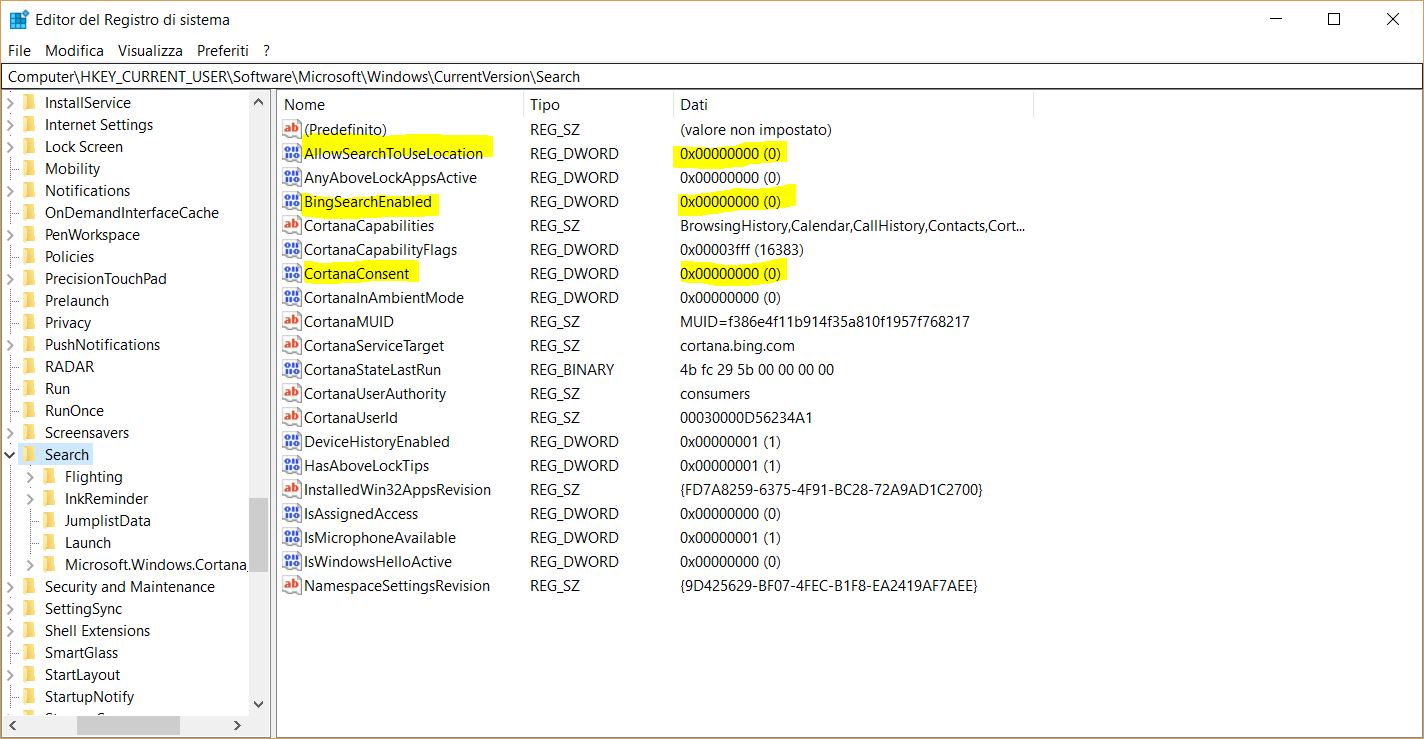This screenshot has height=739, width=1424.
Task: Click the DWORD icon of AnyAboveLockAppsActive
Action: click(291, 177)
